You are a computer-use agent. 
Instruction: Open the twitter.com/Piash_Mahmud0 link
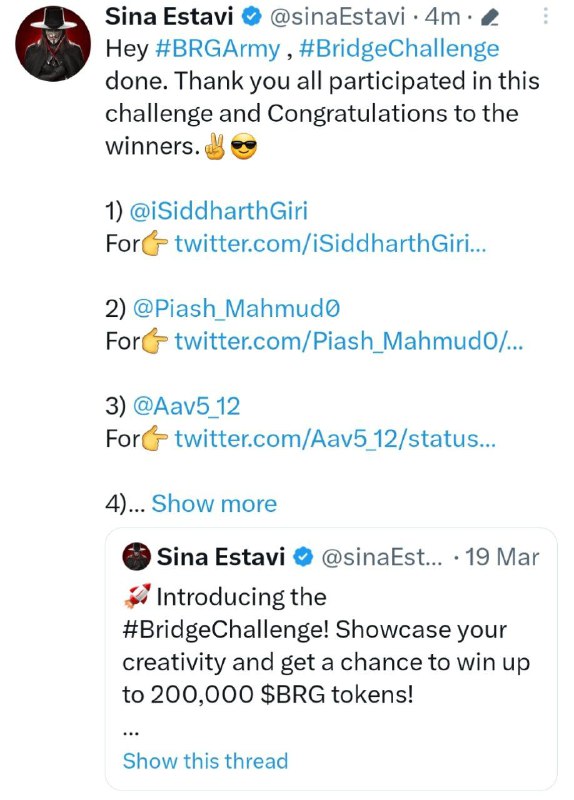click(x=349, y=341)
